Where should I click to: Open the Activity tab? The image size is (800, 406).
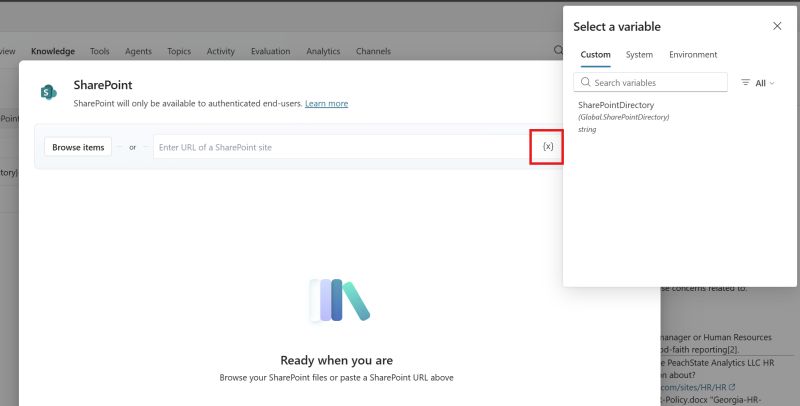click(x=220, y=51)
